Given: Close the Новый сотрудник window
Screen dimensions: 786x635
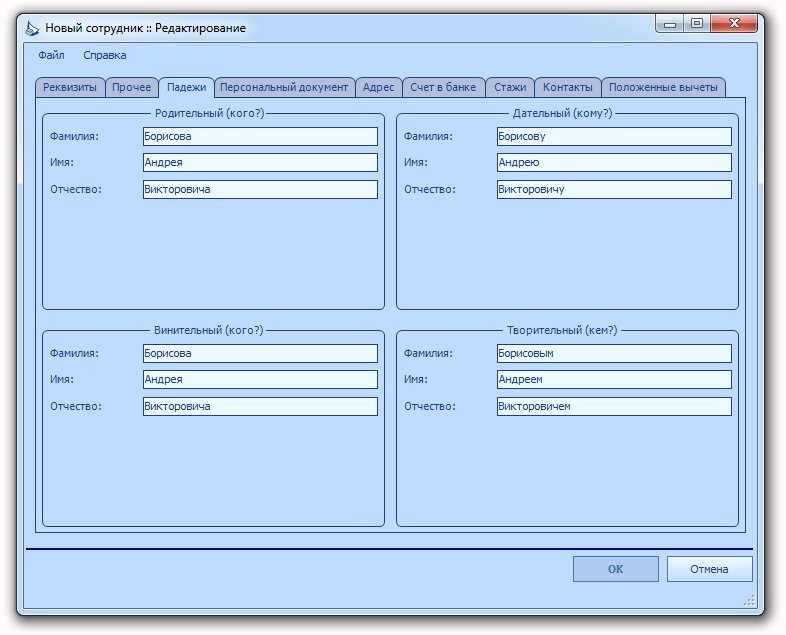Looking at the screenshot, I should point(734,24).
